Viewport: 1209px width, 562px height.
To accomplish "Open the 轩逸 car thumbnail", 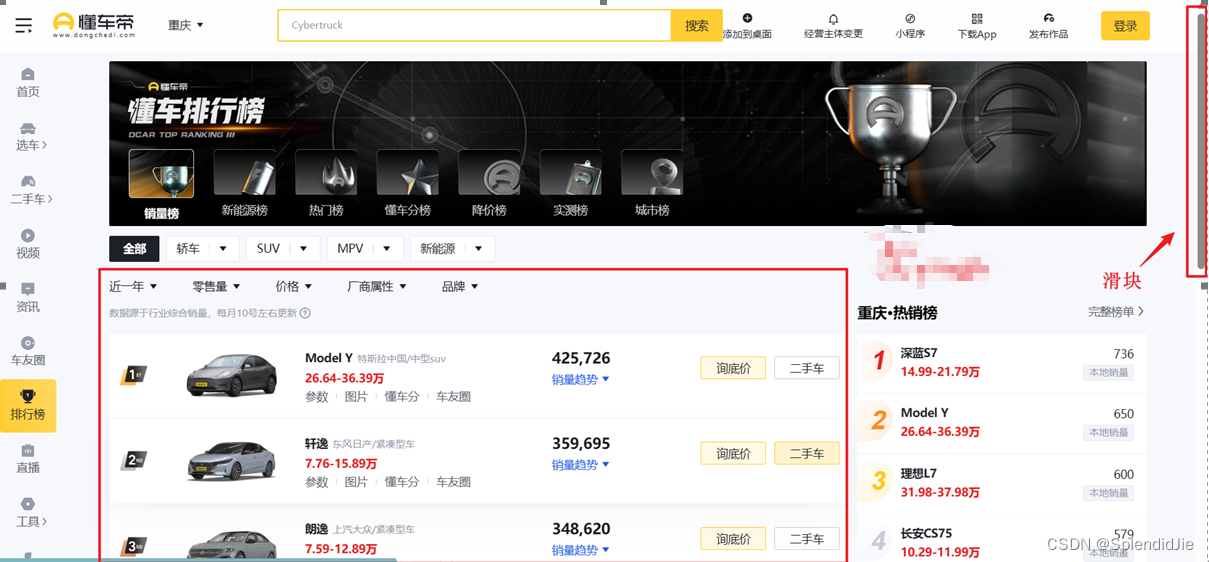I will pyautogui.click(x=231, y=460).
